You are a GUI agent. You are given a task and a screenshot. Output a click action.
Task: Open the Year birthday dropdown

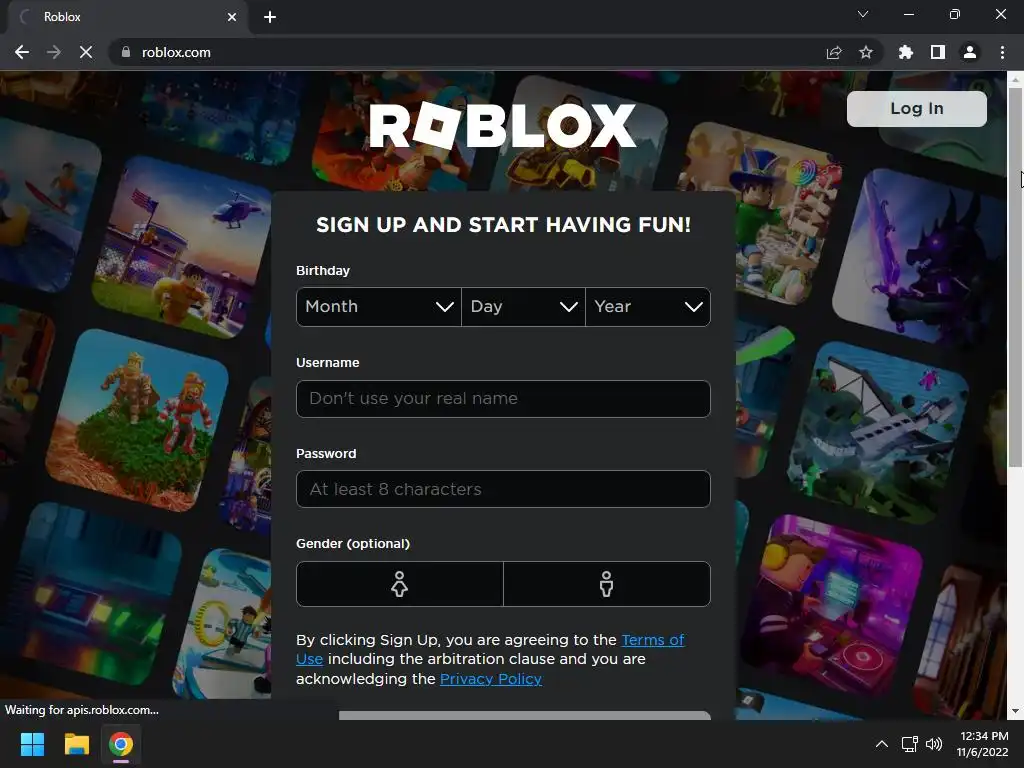point(648,307)
